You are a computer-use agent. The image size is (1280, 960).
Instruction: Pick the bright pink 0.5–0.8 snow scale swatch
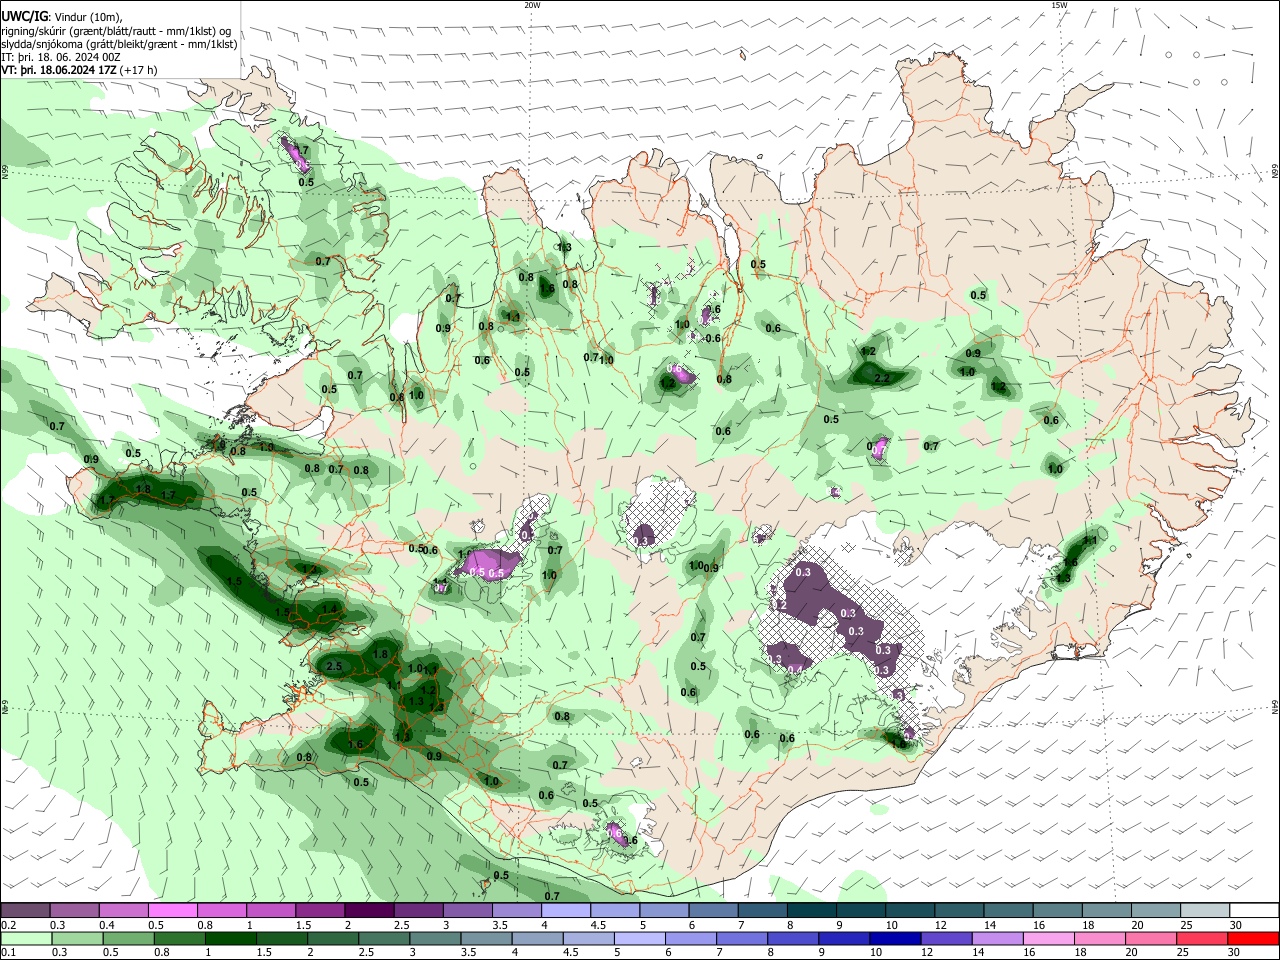[x=172, y=911]
